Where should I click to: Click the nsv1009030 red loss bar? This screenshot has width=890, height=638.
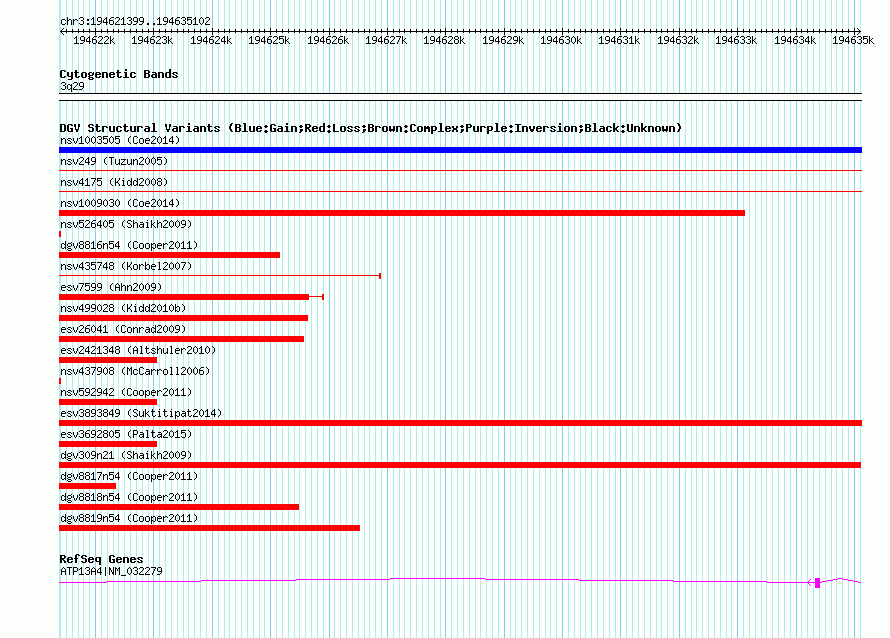pos(402,213)
